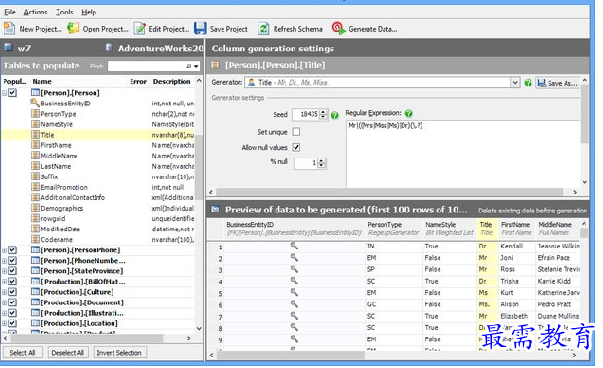
Task: Uncheck the [Person].[Person] populate checkbox
Action: click(13, 93)
